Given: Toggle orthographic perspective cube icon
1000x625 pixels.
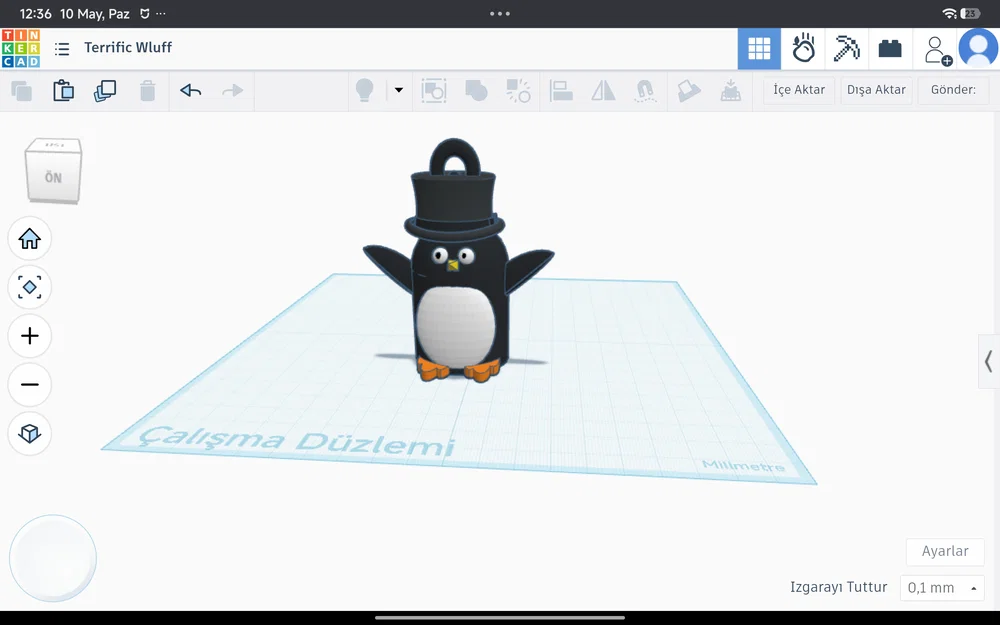Looking at the screenshot, I should tap(30, 434).
